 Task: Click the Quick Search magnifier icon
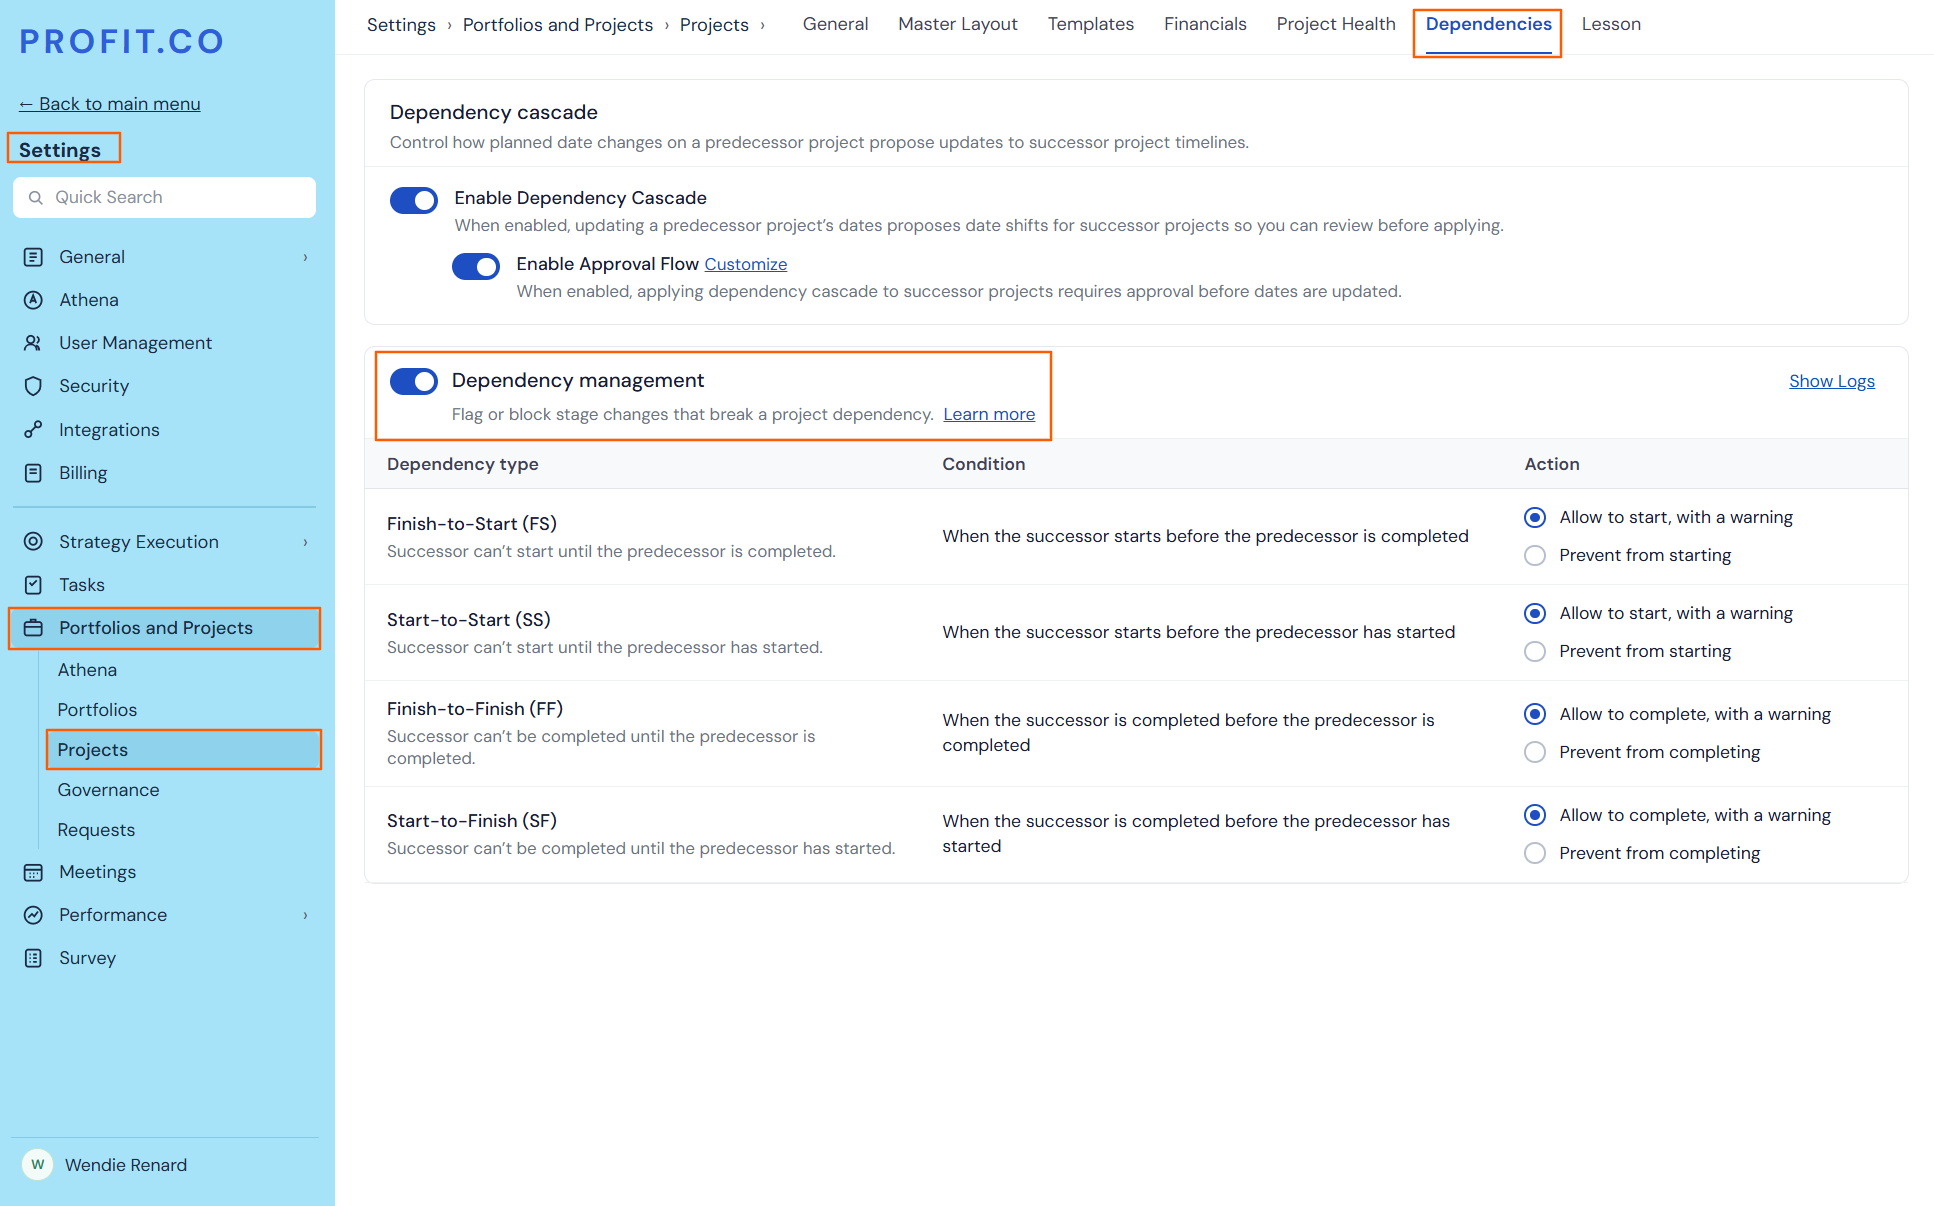tap(36, 198)
